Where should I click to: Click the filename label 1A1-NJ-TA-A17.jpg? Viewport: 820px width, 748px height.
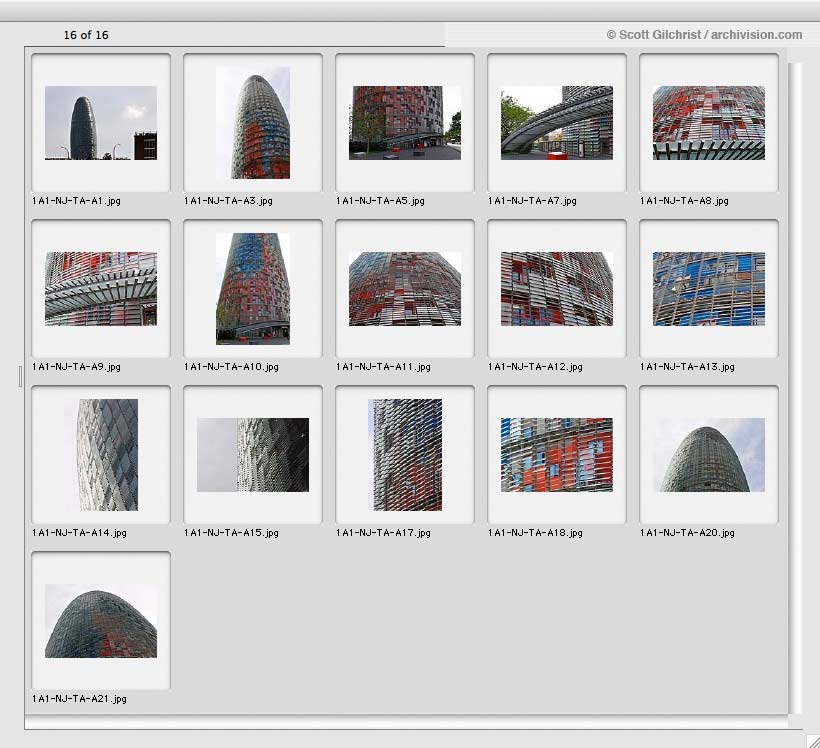tap(383, 533)
